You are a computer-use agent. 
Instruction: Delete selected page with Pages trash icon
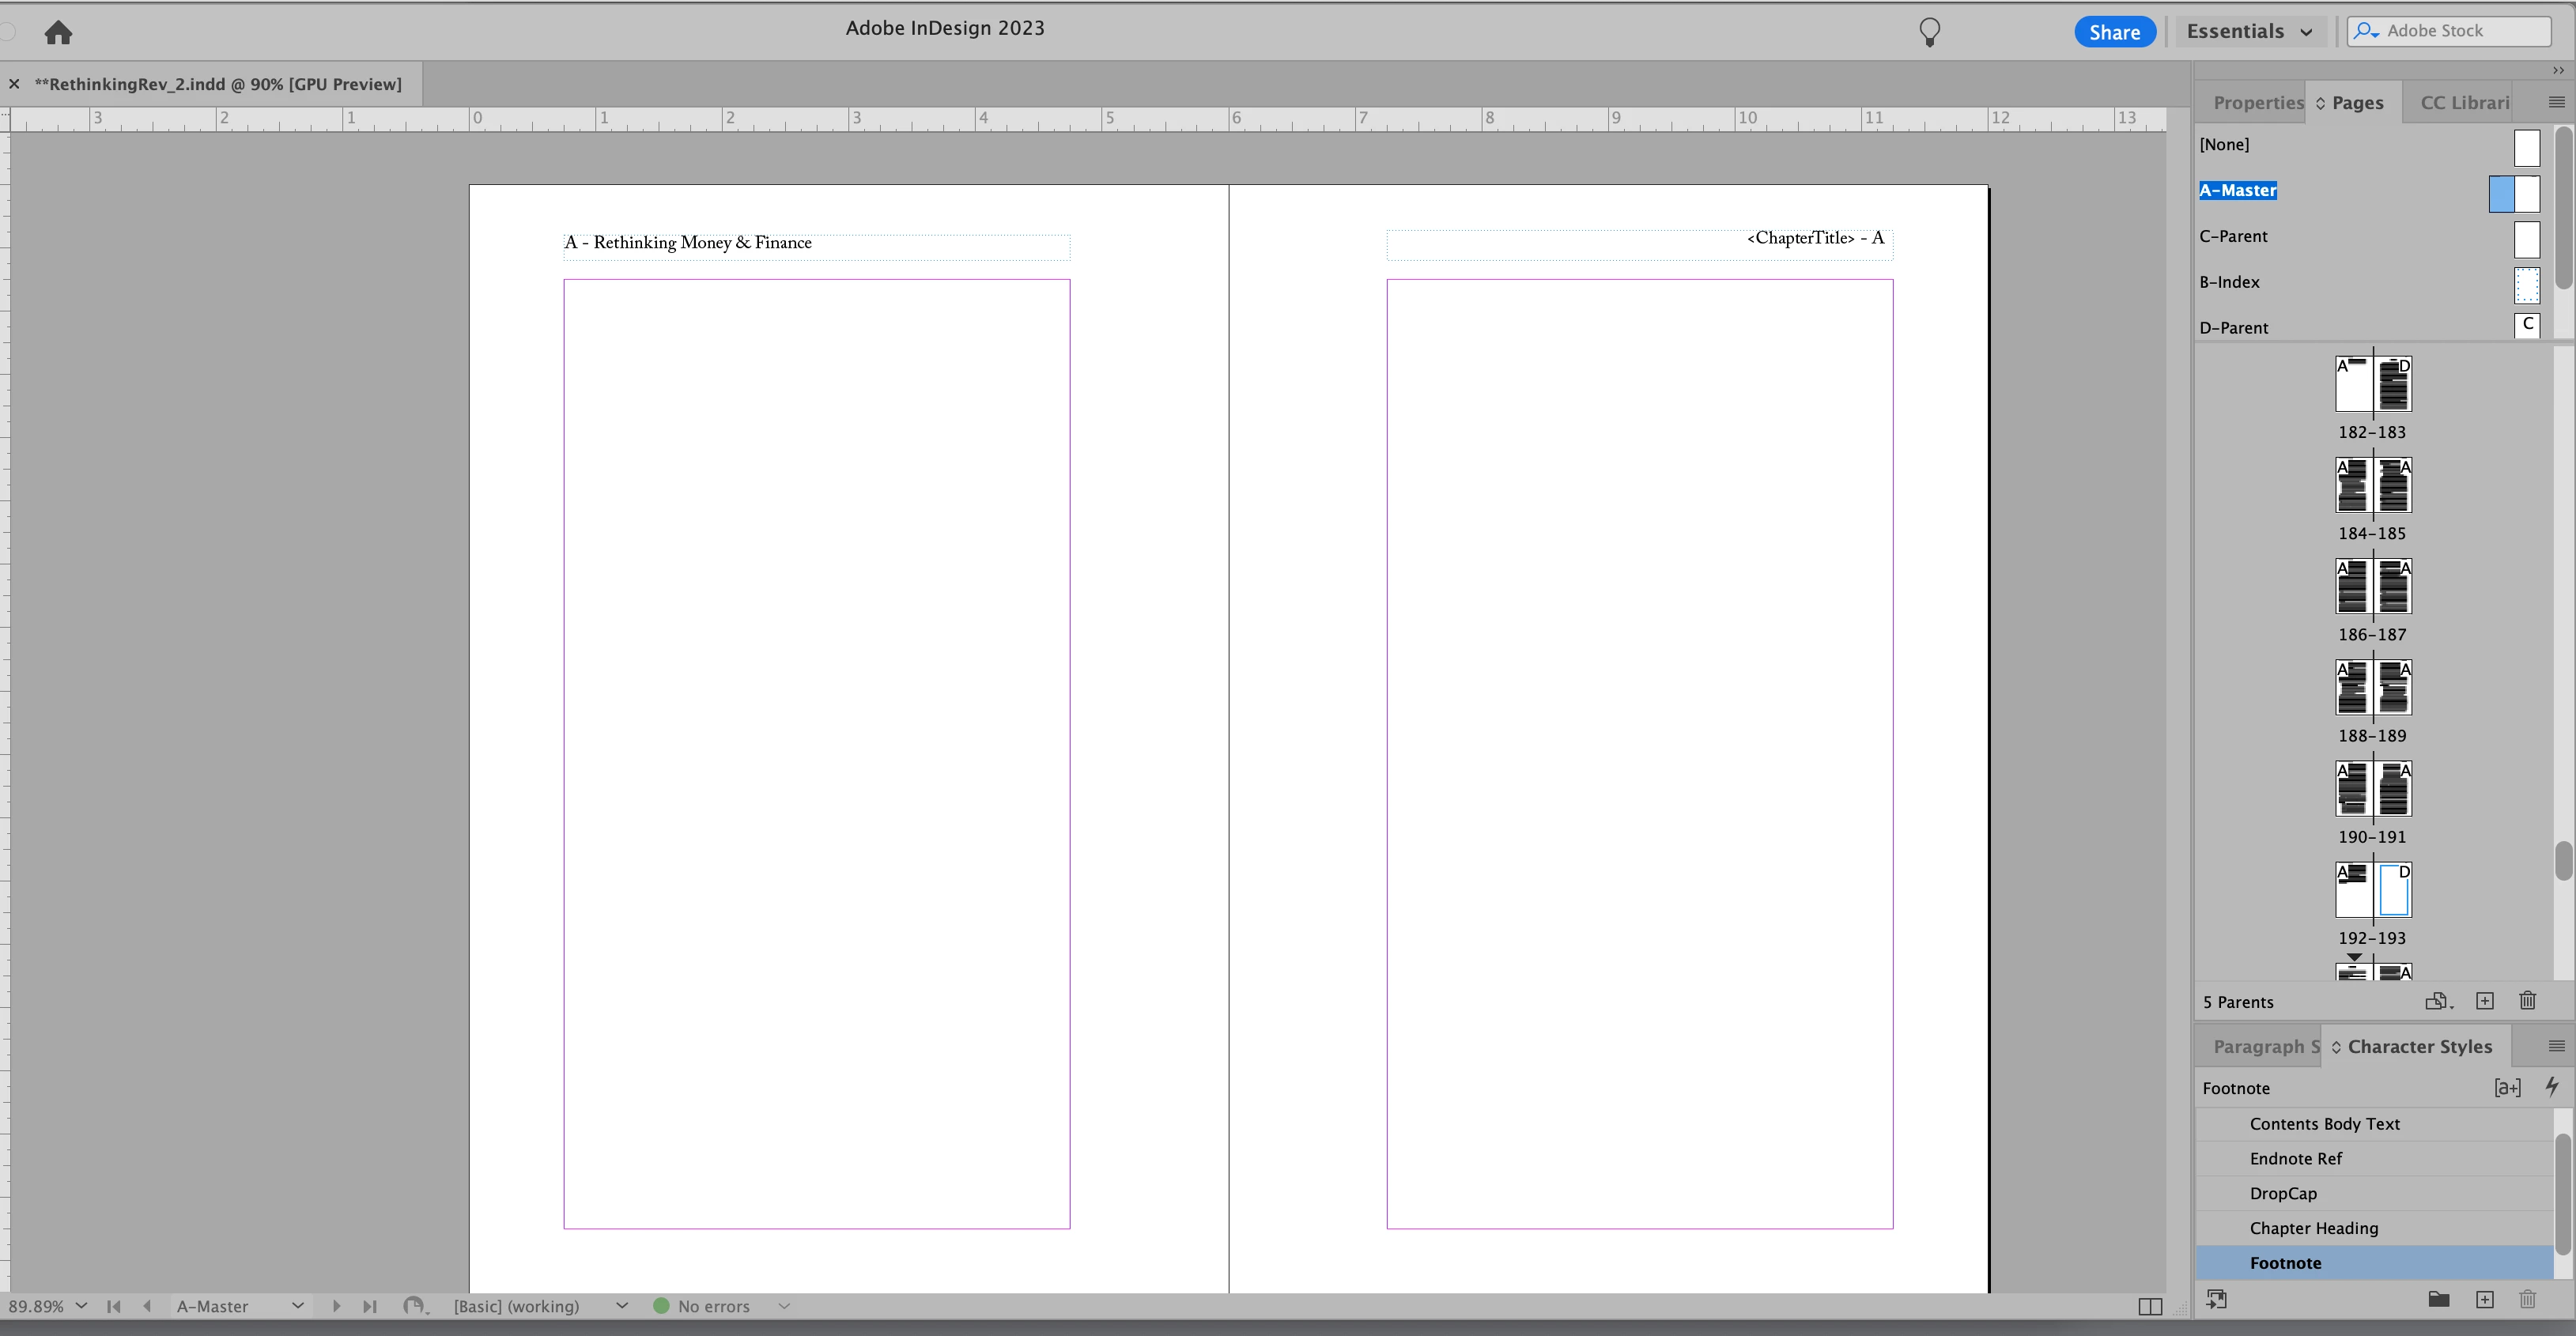tap(2528, 1001)
